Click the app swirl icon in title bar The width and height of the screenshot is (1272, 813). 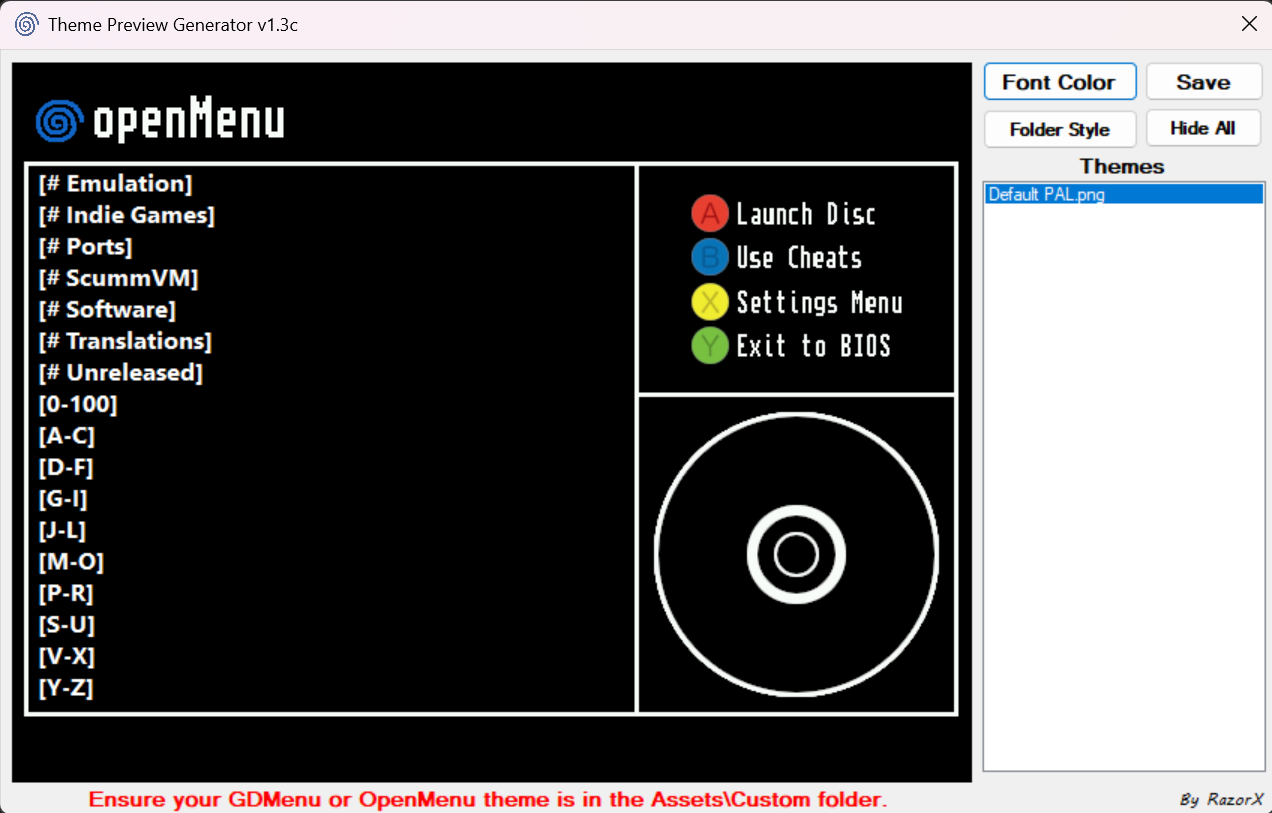[x=26, y=24]
